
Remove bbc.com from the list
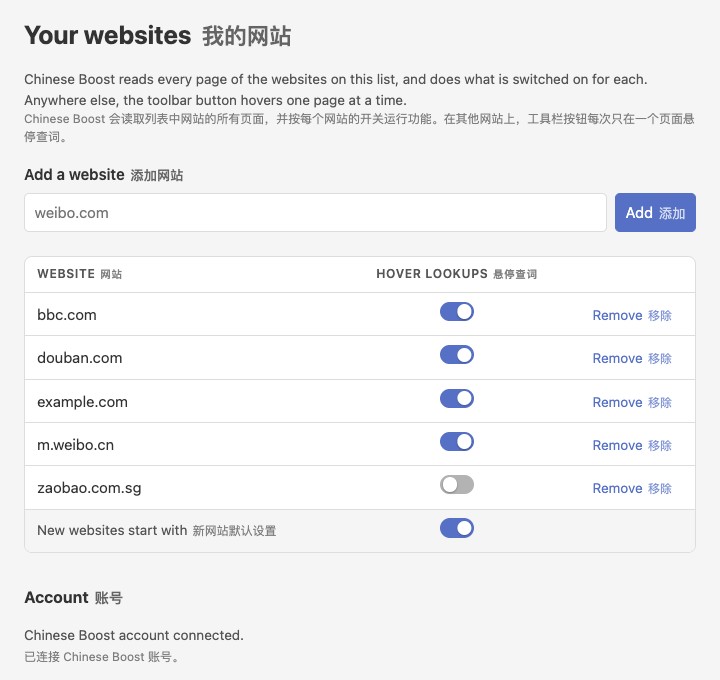coord(632,315)
